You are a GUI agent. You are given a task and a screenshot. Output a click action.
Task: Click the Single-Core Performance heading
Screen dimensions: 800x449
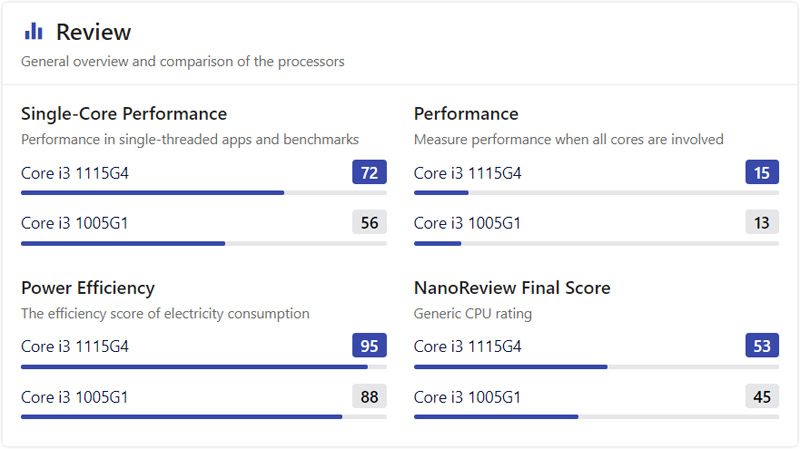coord(124,114)
